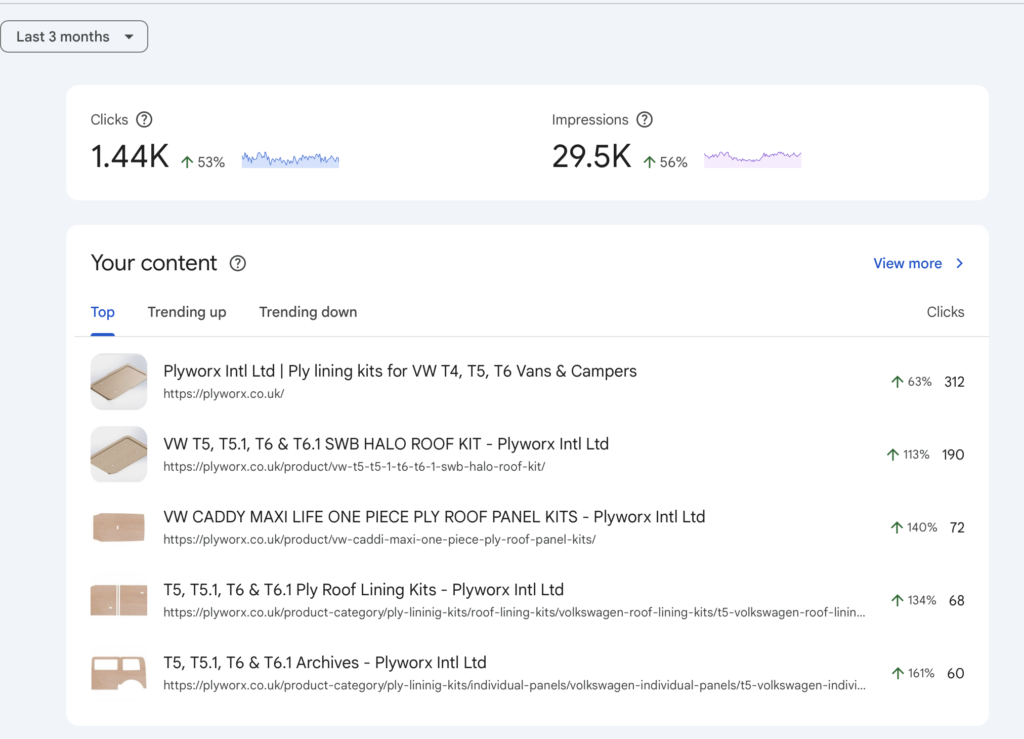Click the help icon beside Impressions
The width and height of the screenshot is (1024, 739).
pos(645,119)
